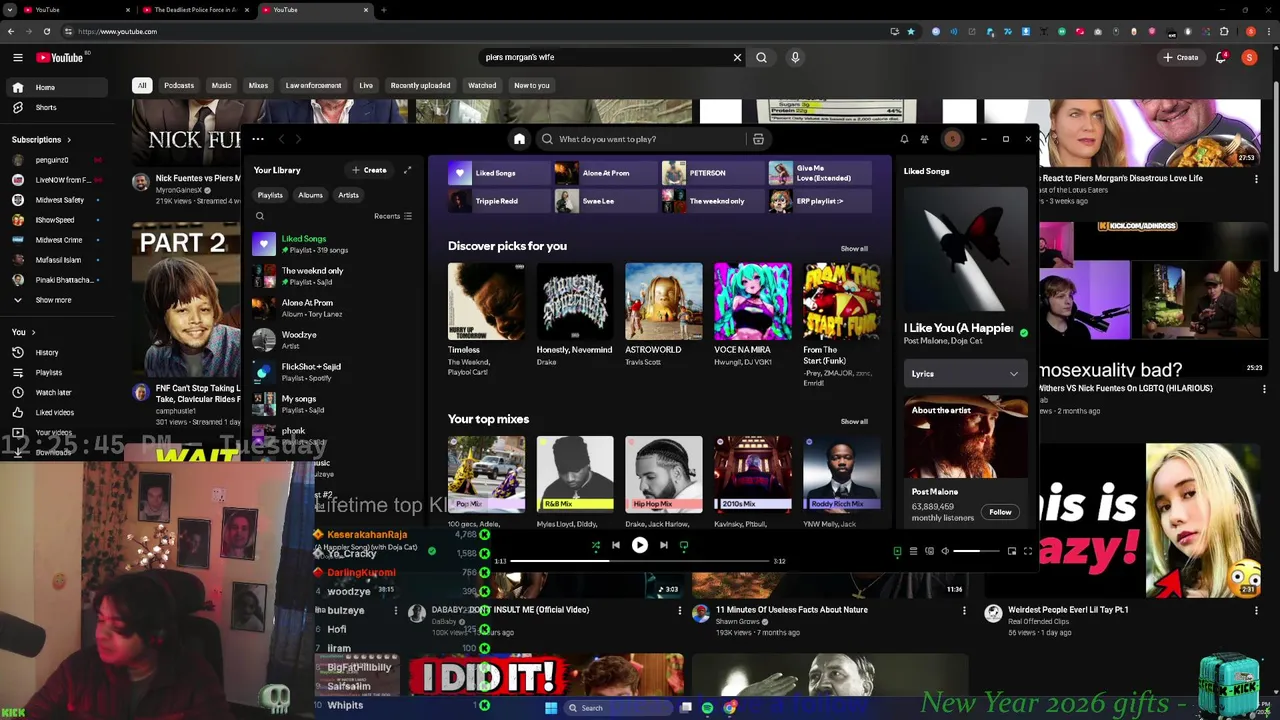Open YouTube hamburger guide menu

[17, 57]
